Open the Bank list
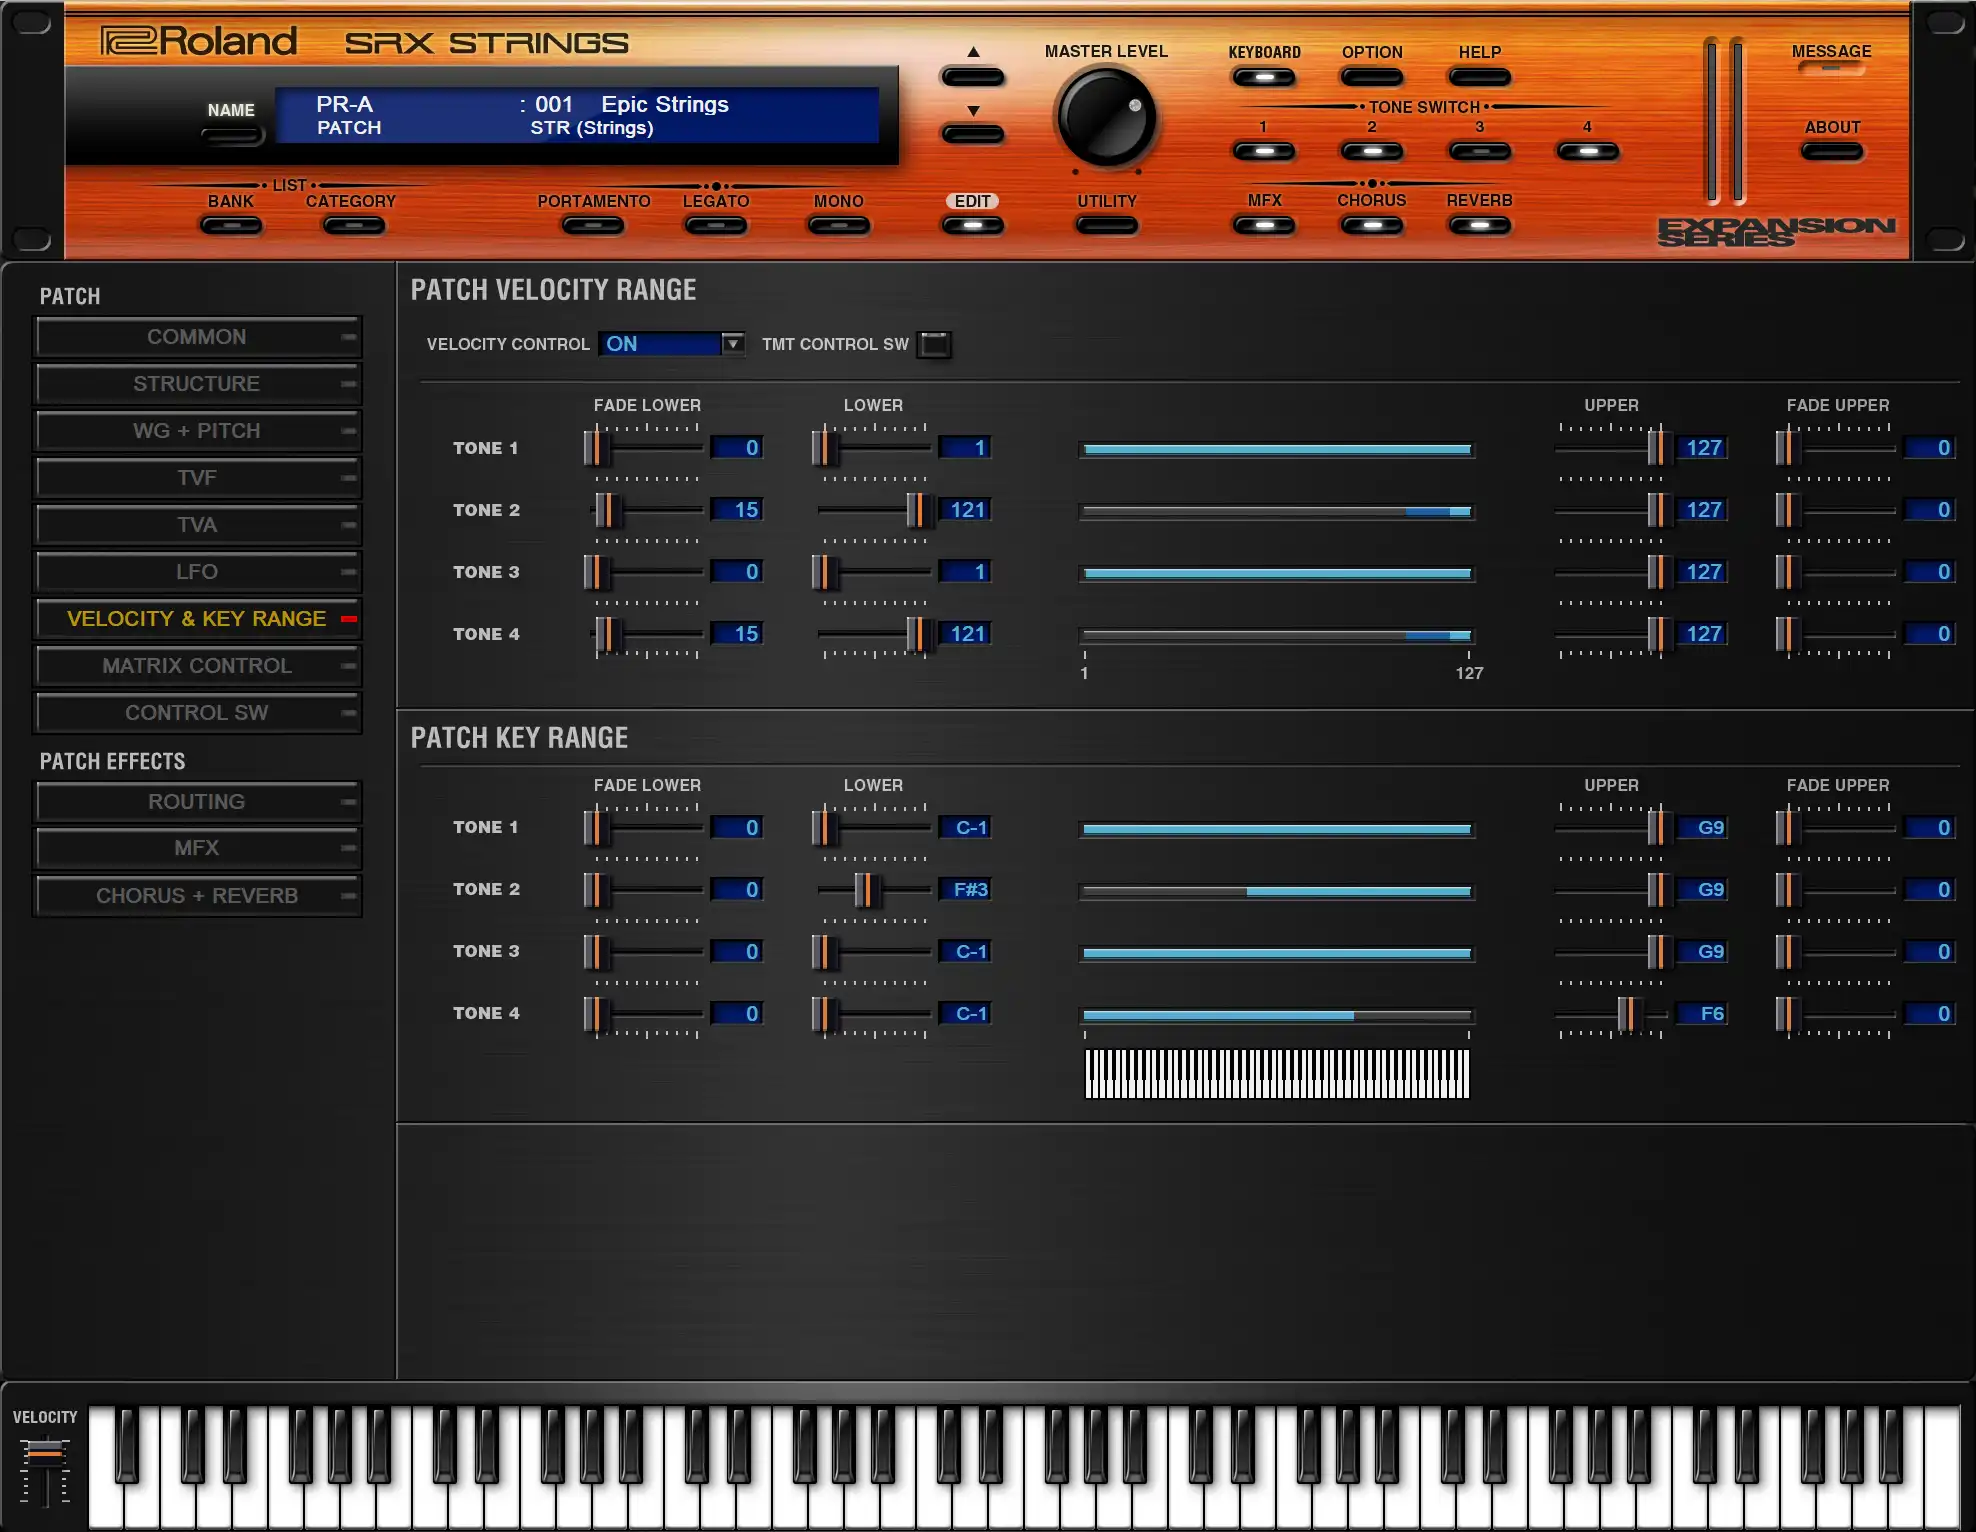The width and height of the screenshot is (1976, 1532). [231, 225]
